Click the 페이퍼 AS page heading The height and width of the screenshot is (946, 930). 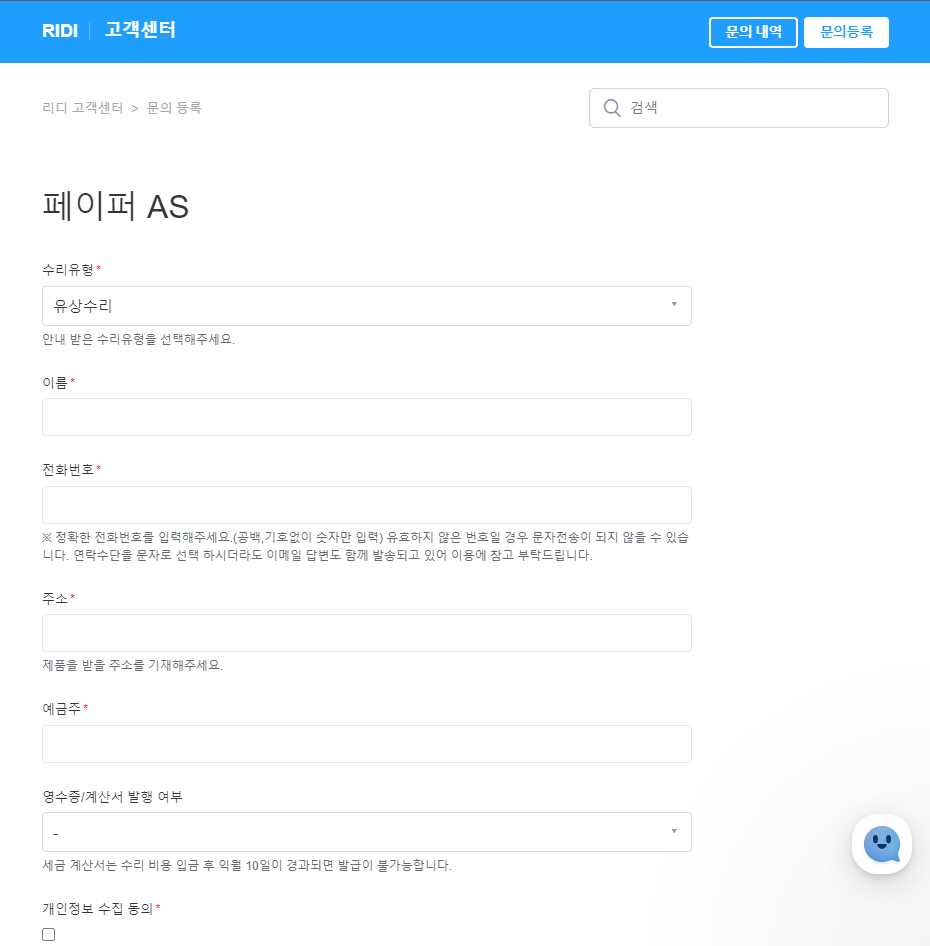point(115,206)
